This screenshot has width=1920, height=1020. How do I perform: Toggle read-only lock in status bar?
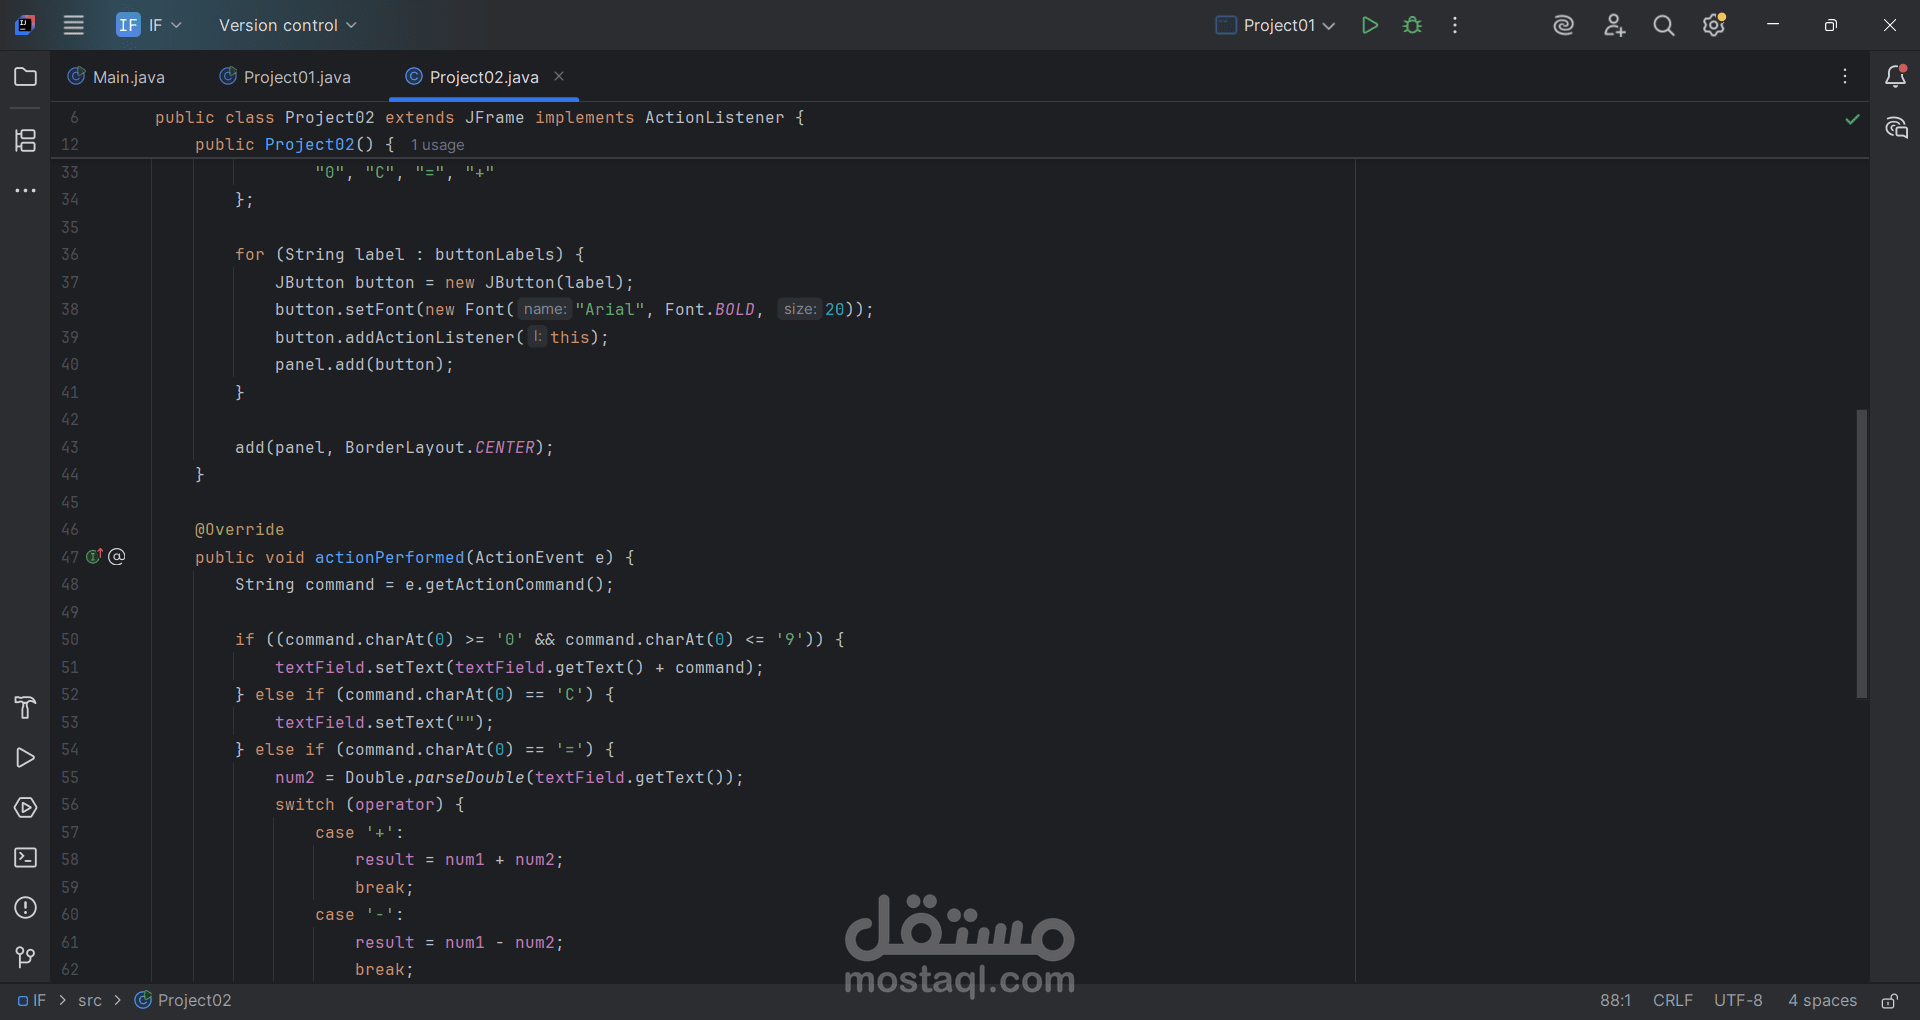tap(1889, 1001)
